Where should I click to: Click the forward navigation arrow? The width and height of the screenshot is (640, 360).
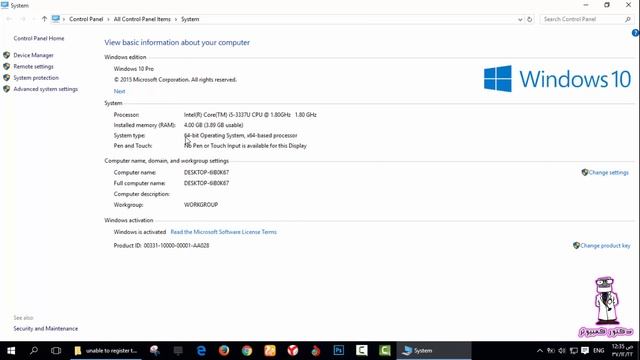click(x=23, y=19)
